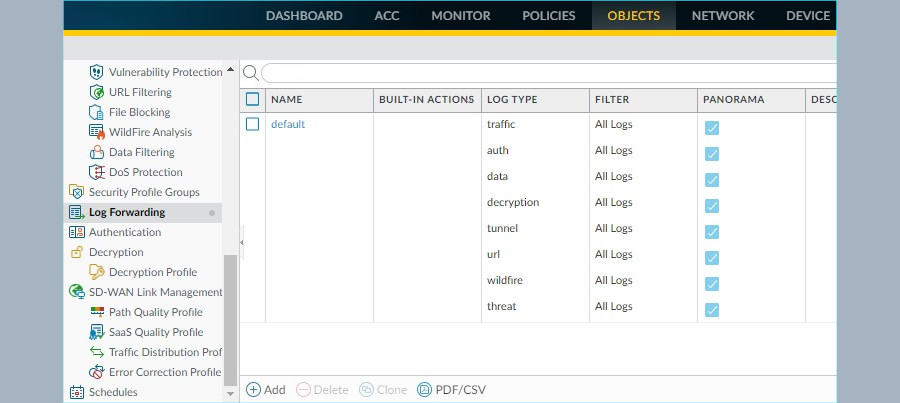Click the URL Filtering icon

[x=96, y=92]
